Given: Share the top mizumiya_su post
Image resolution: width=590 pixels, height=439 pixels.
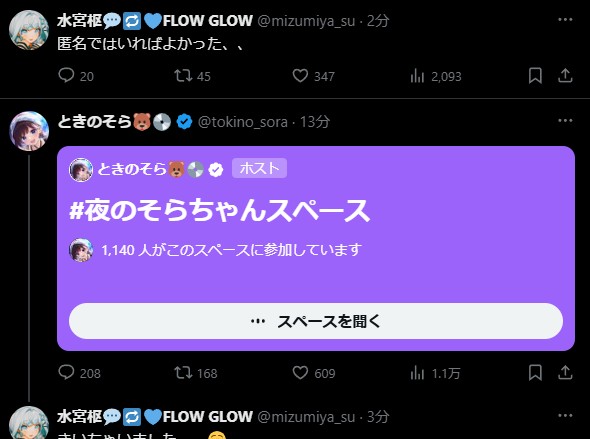Looking at the screenshot, I should [x=565, y=76].
